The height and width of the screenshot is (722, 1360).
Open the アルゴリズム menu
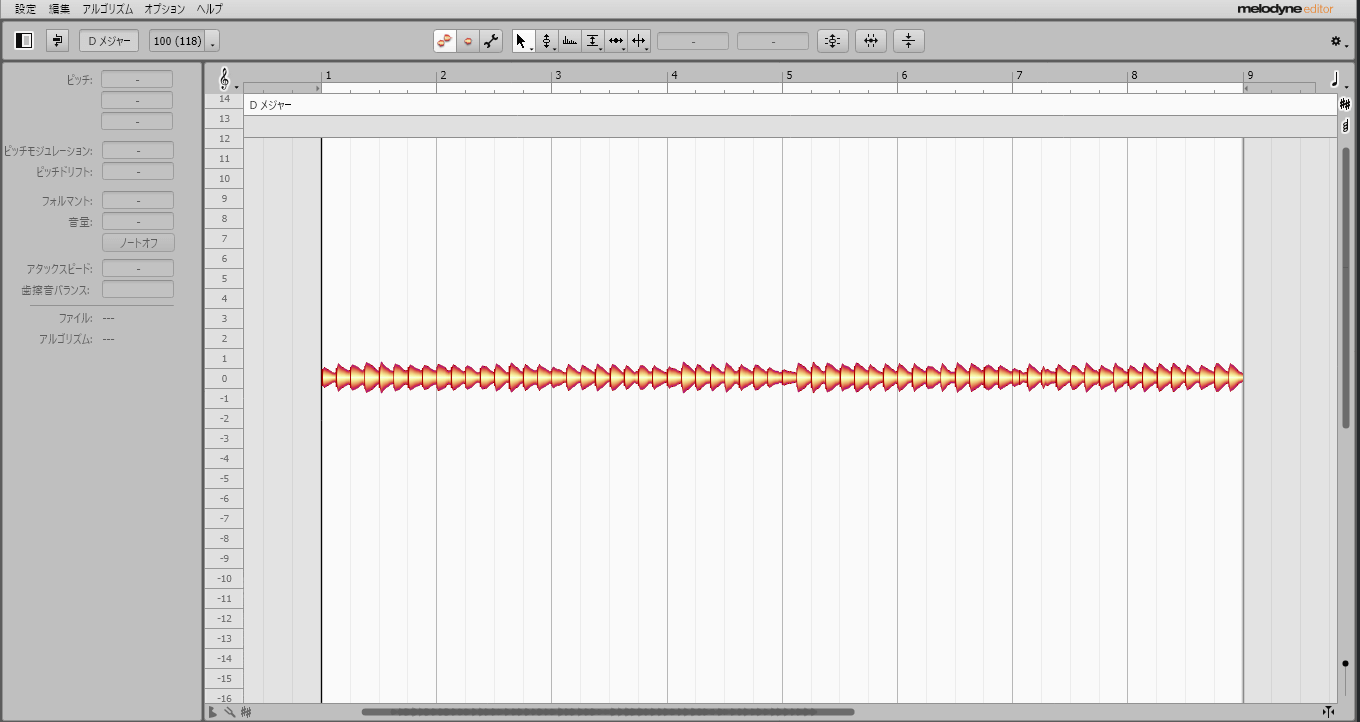click(x=107, y=9)
